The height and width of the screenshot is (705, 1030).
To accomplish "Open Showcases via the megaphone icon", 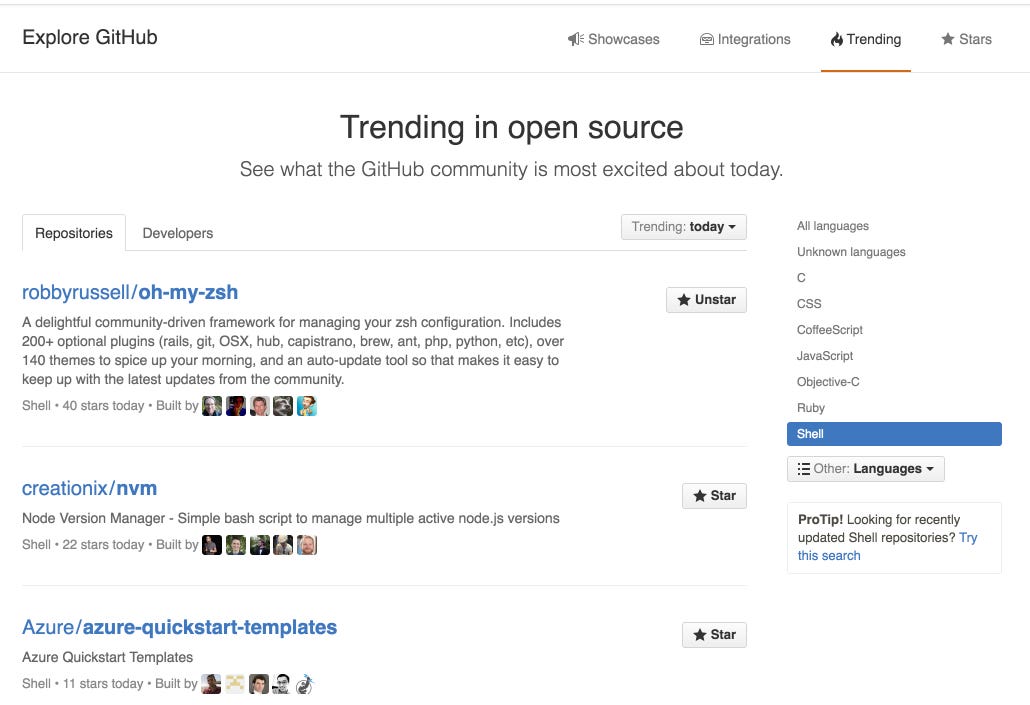I will pyautogui.click(x=575, y=39).
